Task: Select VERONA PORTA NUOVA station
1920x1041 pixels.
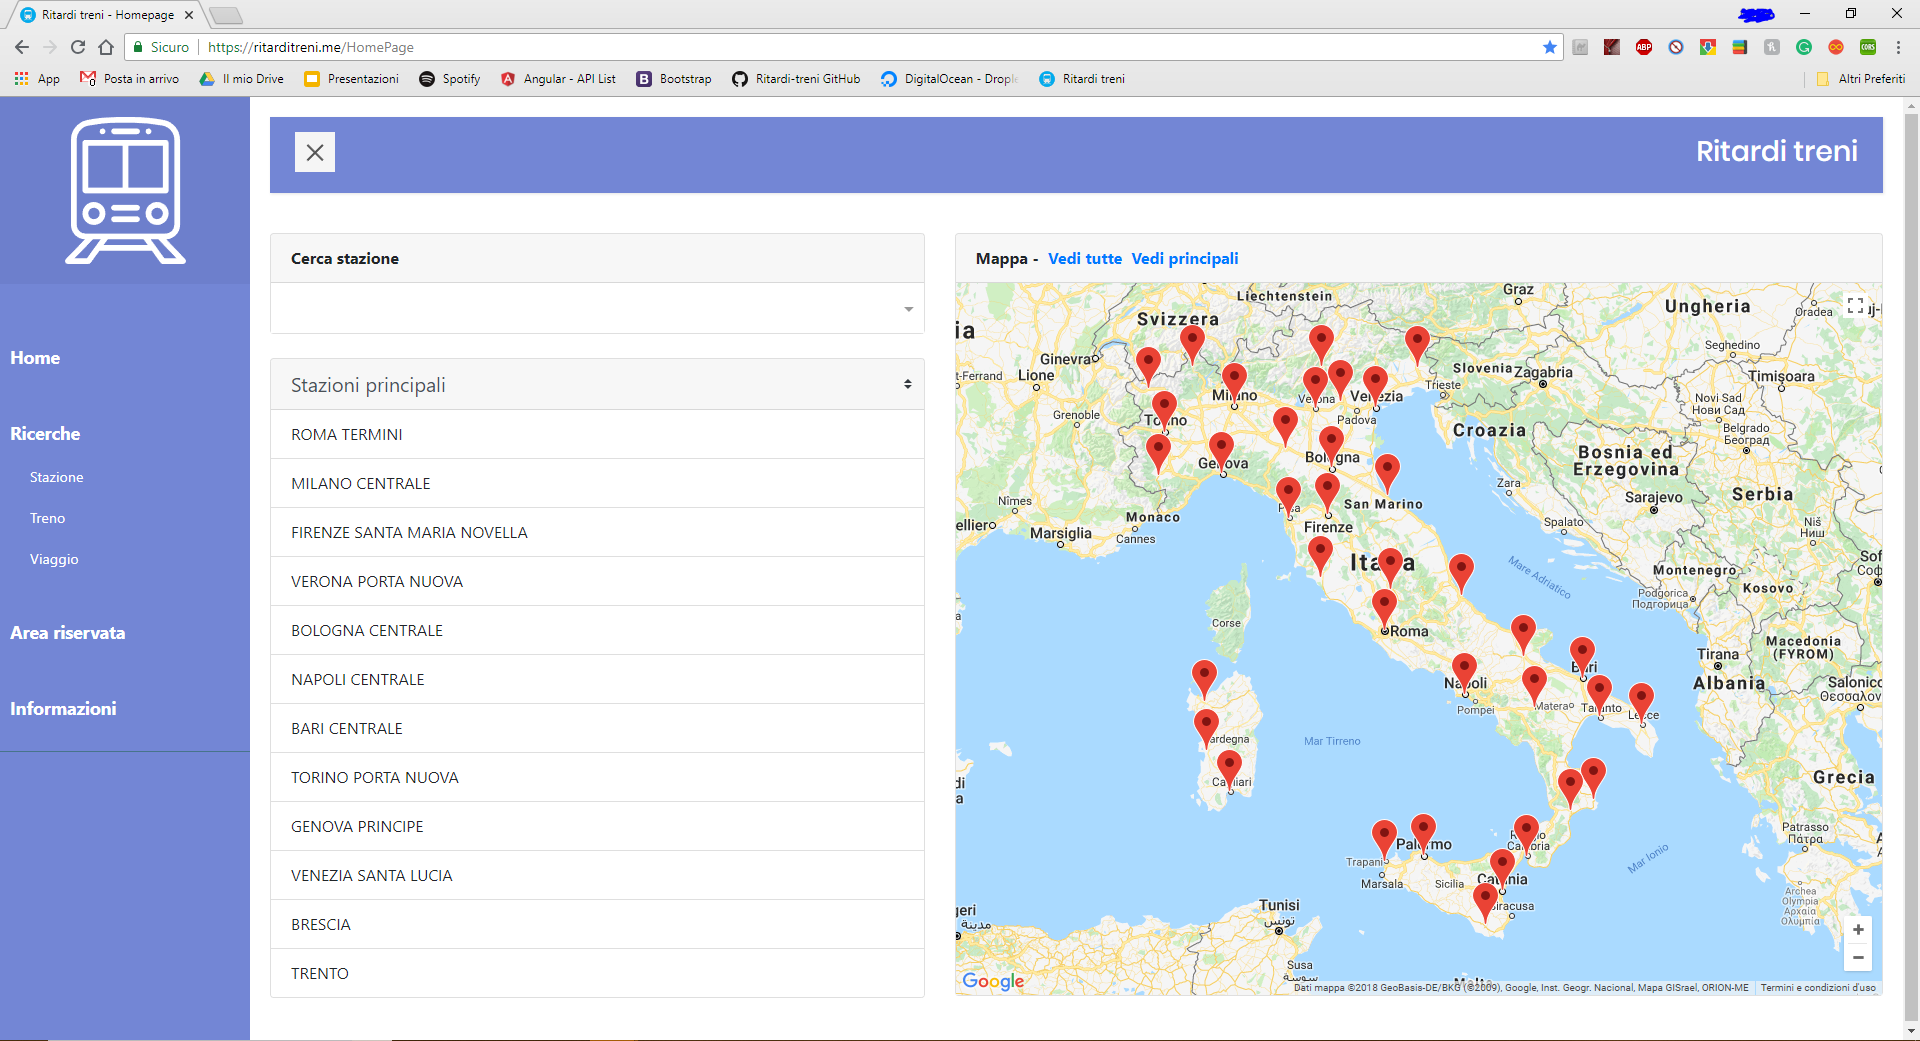Action: click(597, 582)
